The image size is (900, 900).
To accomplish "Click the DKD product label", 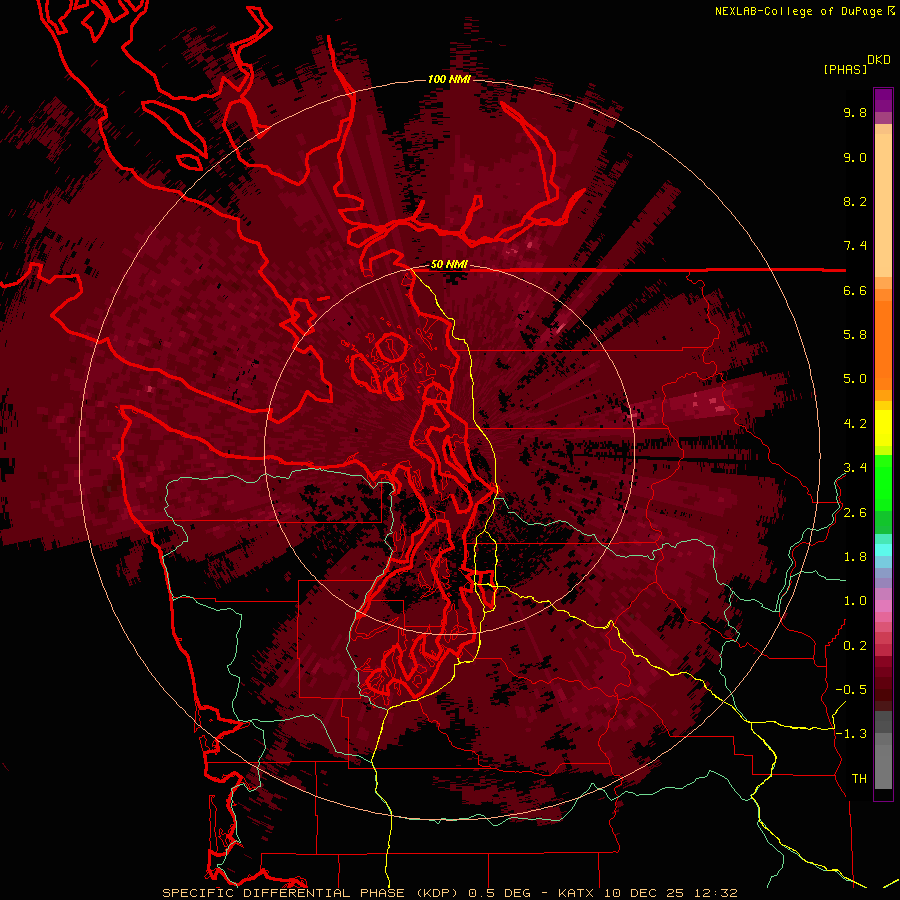I will tap(879, 60).
